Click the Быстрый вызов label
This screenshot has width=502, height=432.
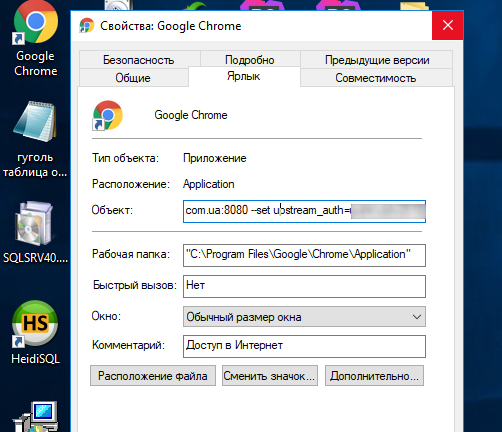tap(135, 285)
